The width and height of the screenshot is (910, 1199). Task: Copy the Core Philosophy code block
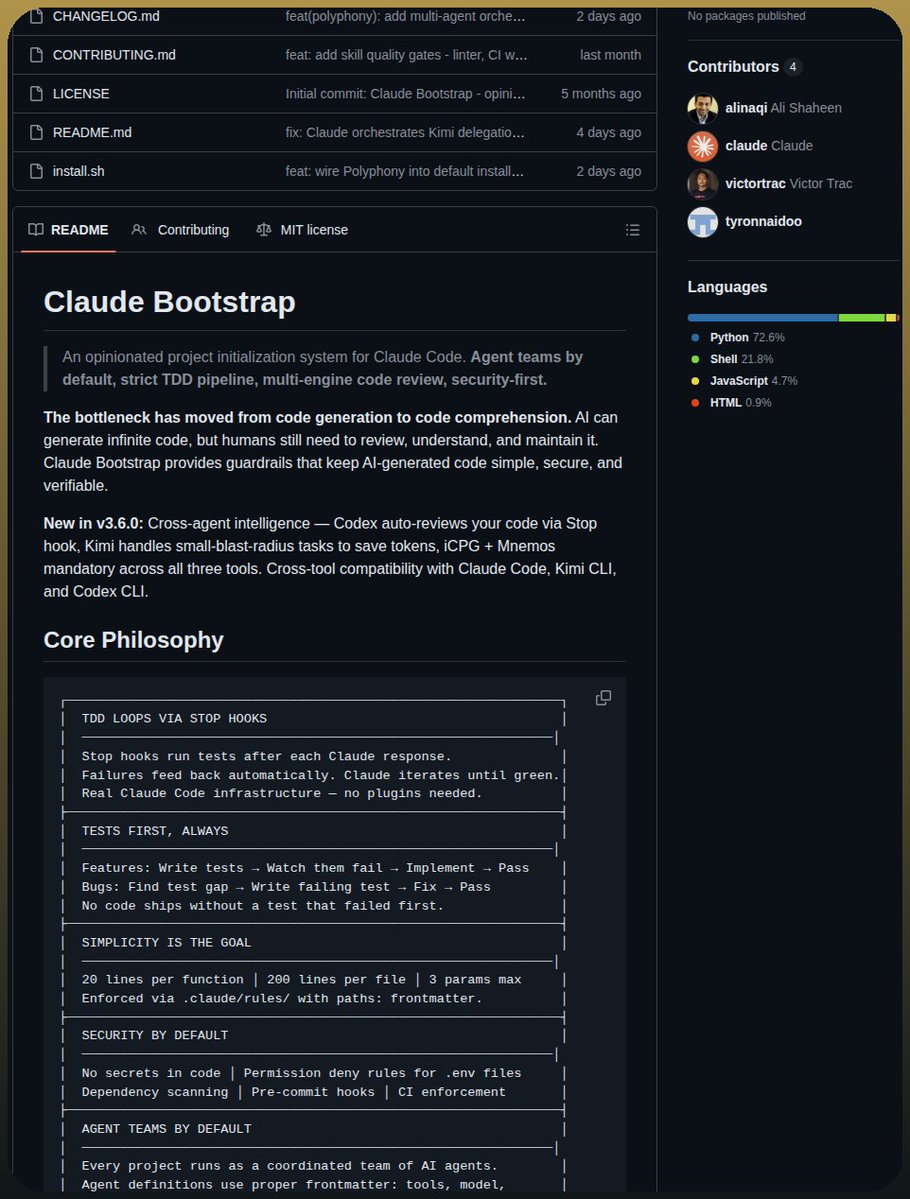(603, 697)
